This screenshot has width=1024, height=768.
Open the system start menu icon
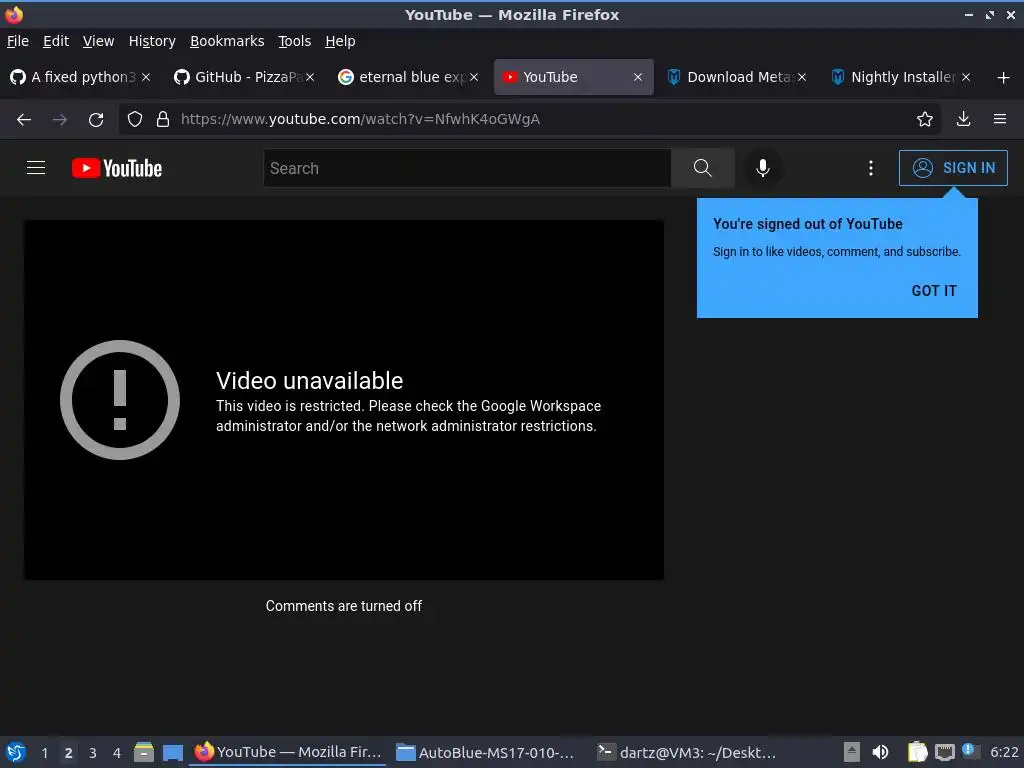click(16, 752)
